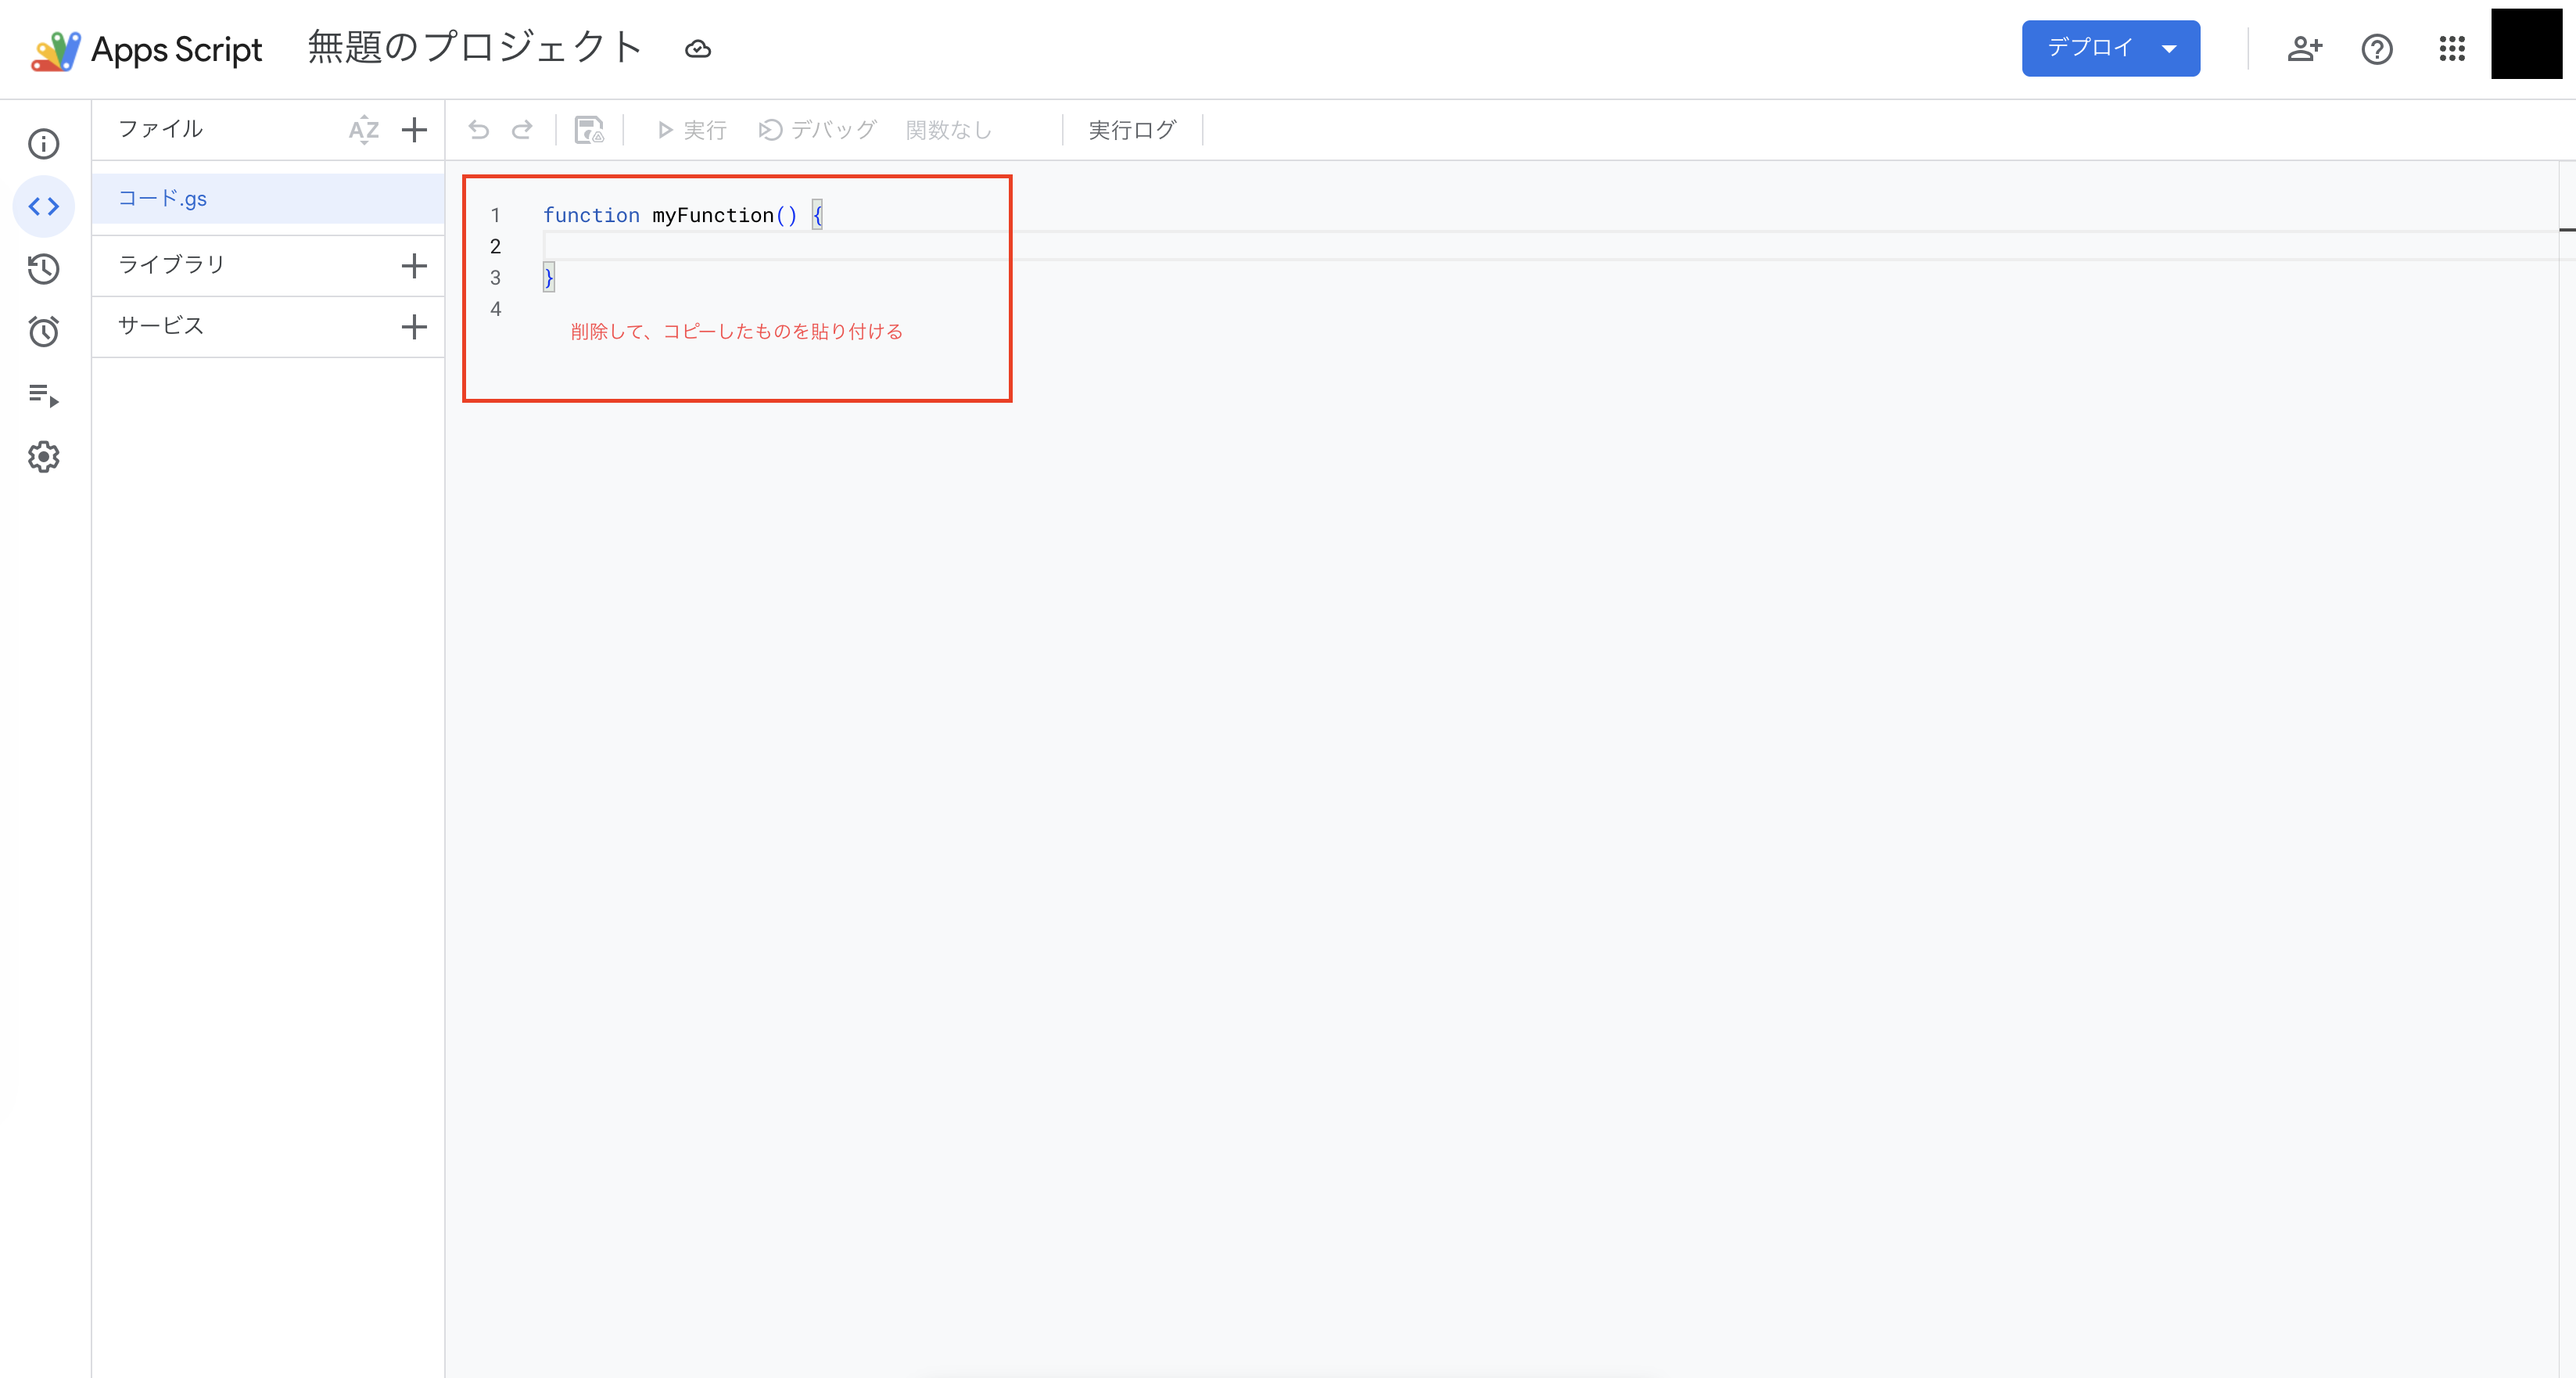Click the デバッグ debug button

point(817,130)
